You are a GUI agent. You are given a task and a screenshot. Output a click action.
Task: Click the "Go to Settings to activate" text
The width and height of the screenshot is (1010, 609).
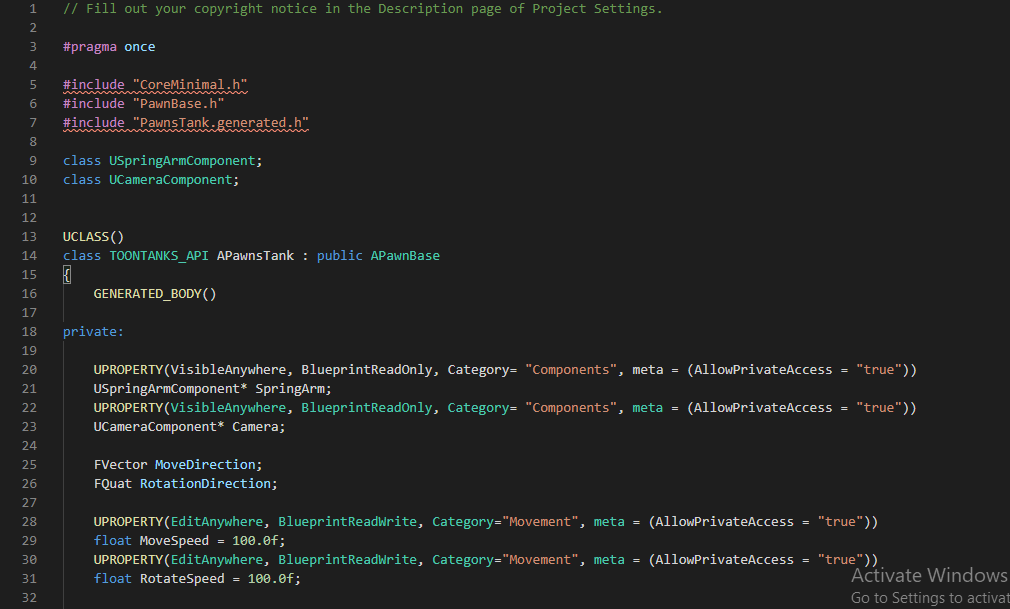pyautogui.click(x=929, y=597)
